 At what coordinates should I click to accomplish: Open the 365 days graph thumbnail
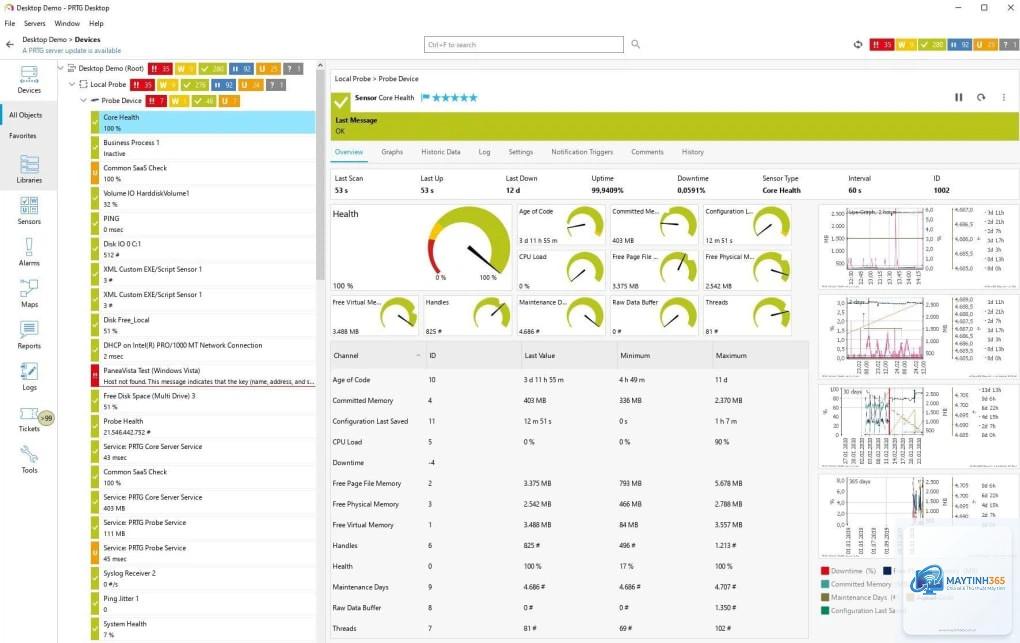click(918, 515)
